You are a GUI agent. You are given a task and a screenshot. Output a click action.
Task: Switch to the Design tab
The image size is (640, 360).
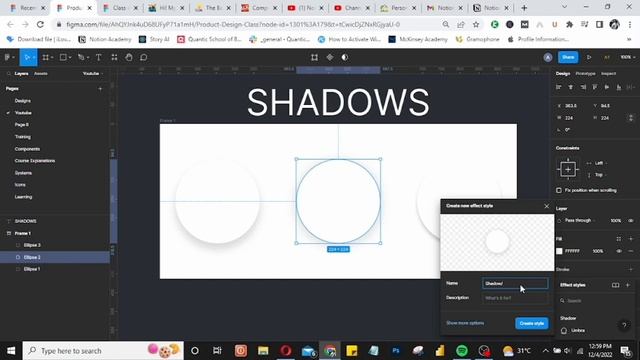click(563, 73)
